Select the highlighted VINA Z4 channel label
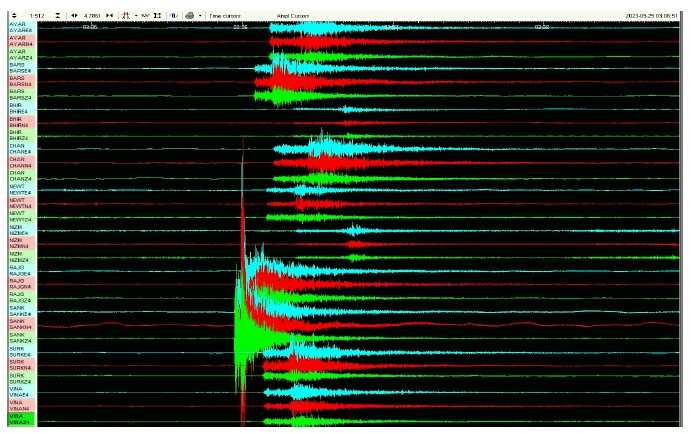Viewport: 691px width, 434px height. 20,419
